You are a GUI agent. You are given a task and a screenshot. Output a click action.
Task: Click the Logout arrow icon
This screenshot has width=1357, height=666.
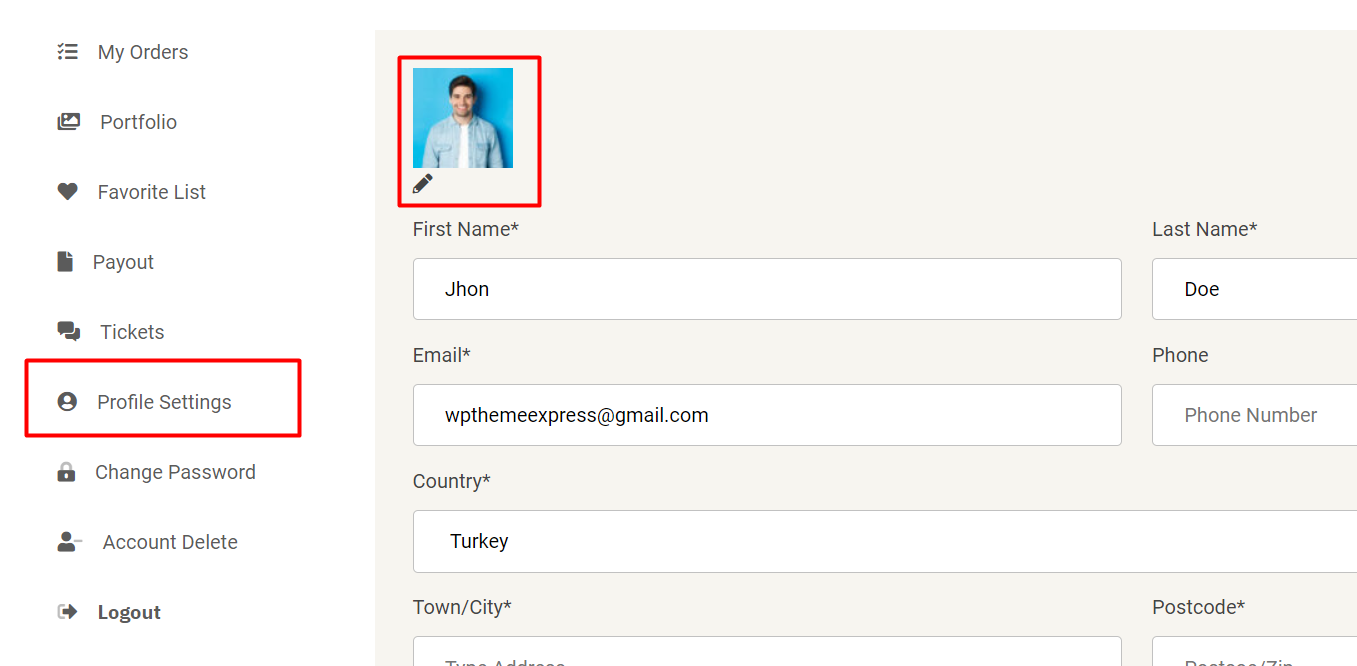point(67,612)
